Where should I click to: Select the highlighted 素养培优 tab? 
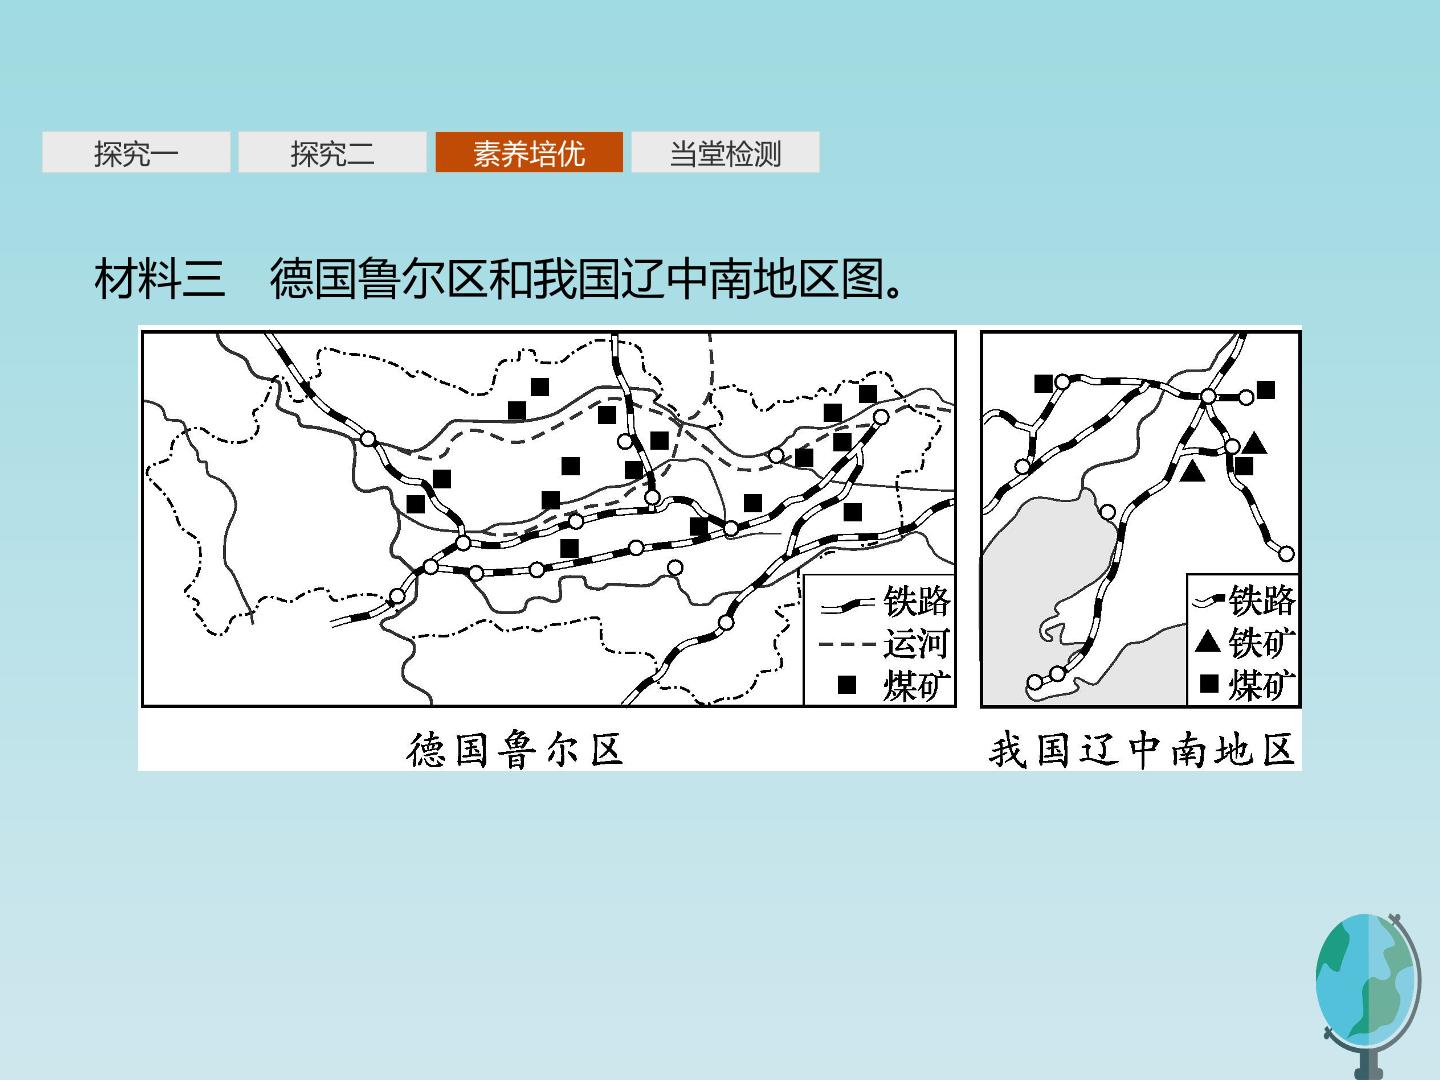pyautogui.click(x=529, y=153)
